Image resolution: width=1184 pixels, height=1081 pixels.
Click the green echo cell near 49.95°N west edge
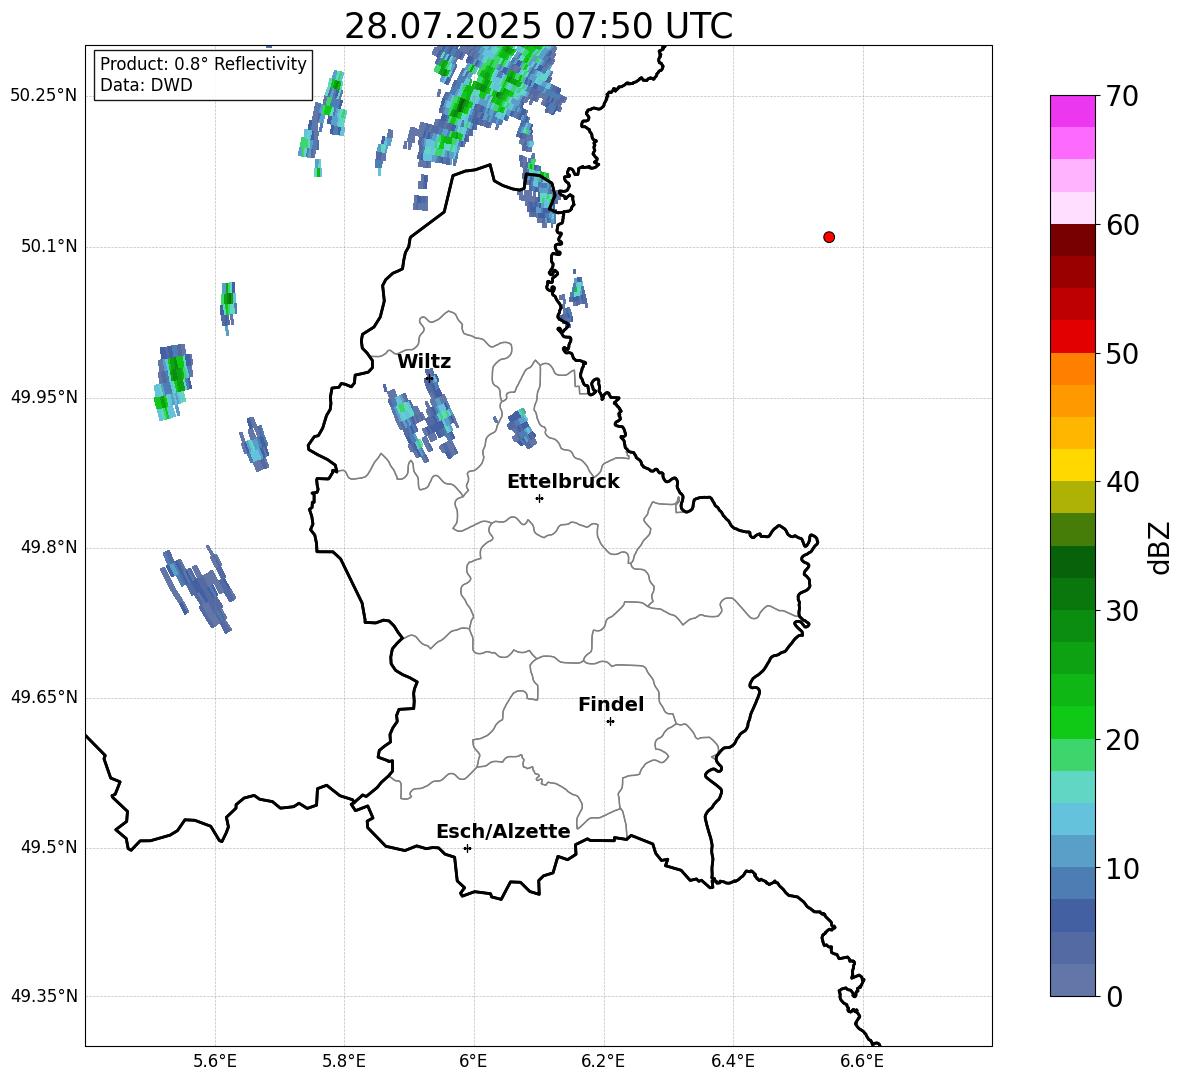[173, 380]
